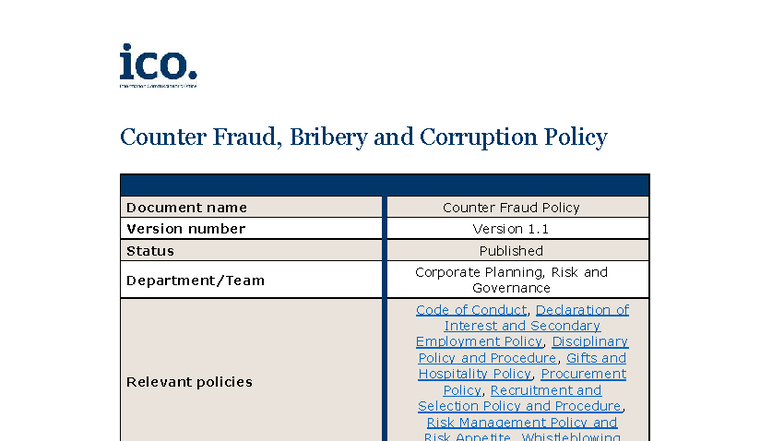The image size is (784, 441).
Task: Click the ICO logo
Action: (x=158, y=64)
